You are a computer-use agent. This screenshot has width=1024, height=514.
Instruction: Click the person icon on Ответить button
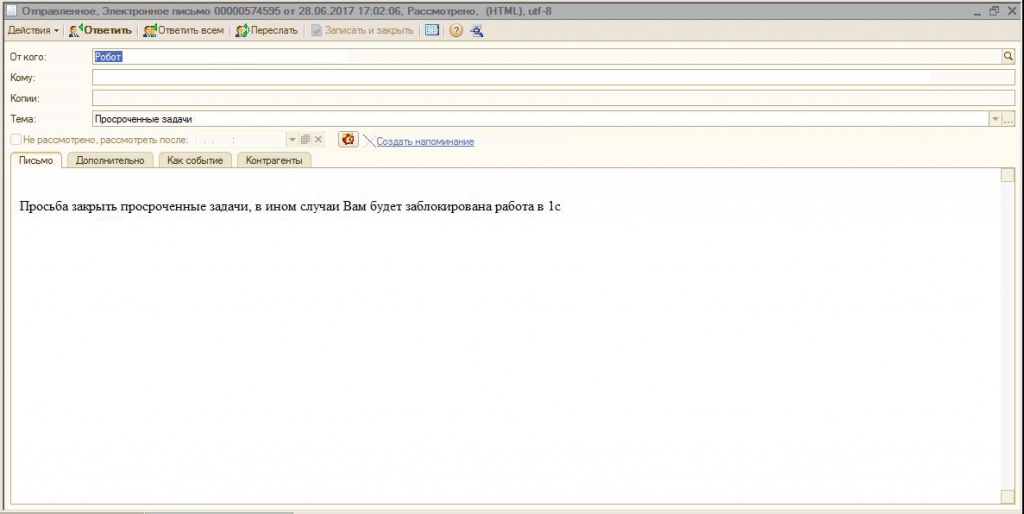coord(76,31)
